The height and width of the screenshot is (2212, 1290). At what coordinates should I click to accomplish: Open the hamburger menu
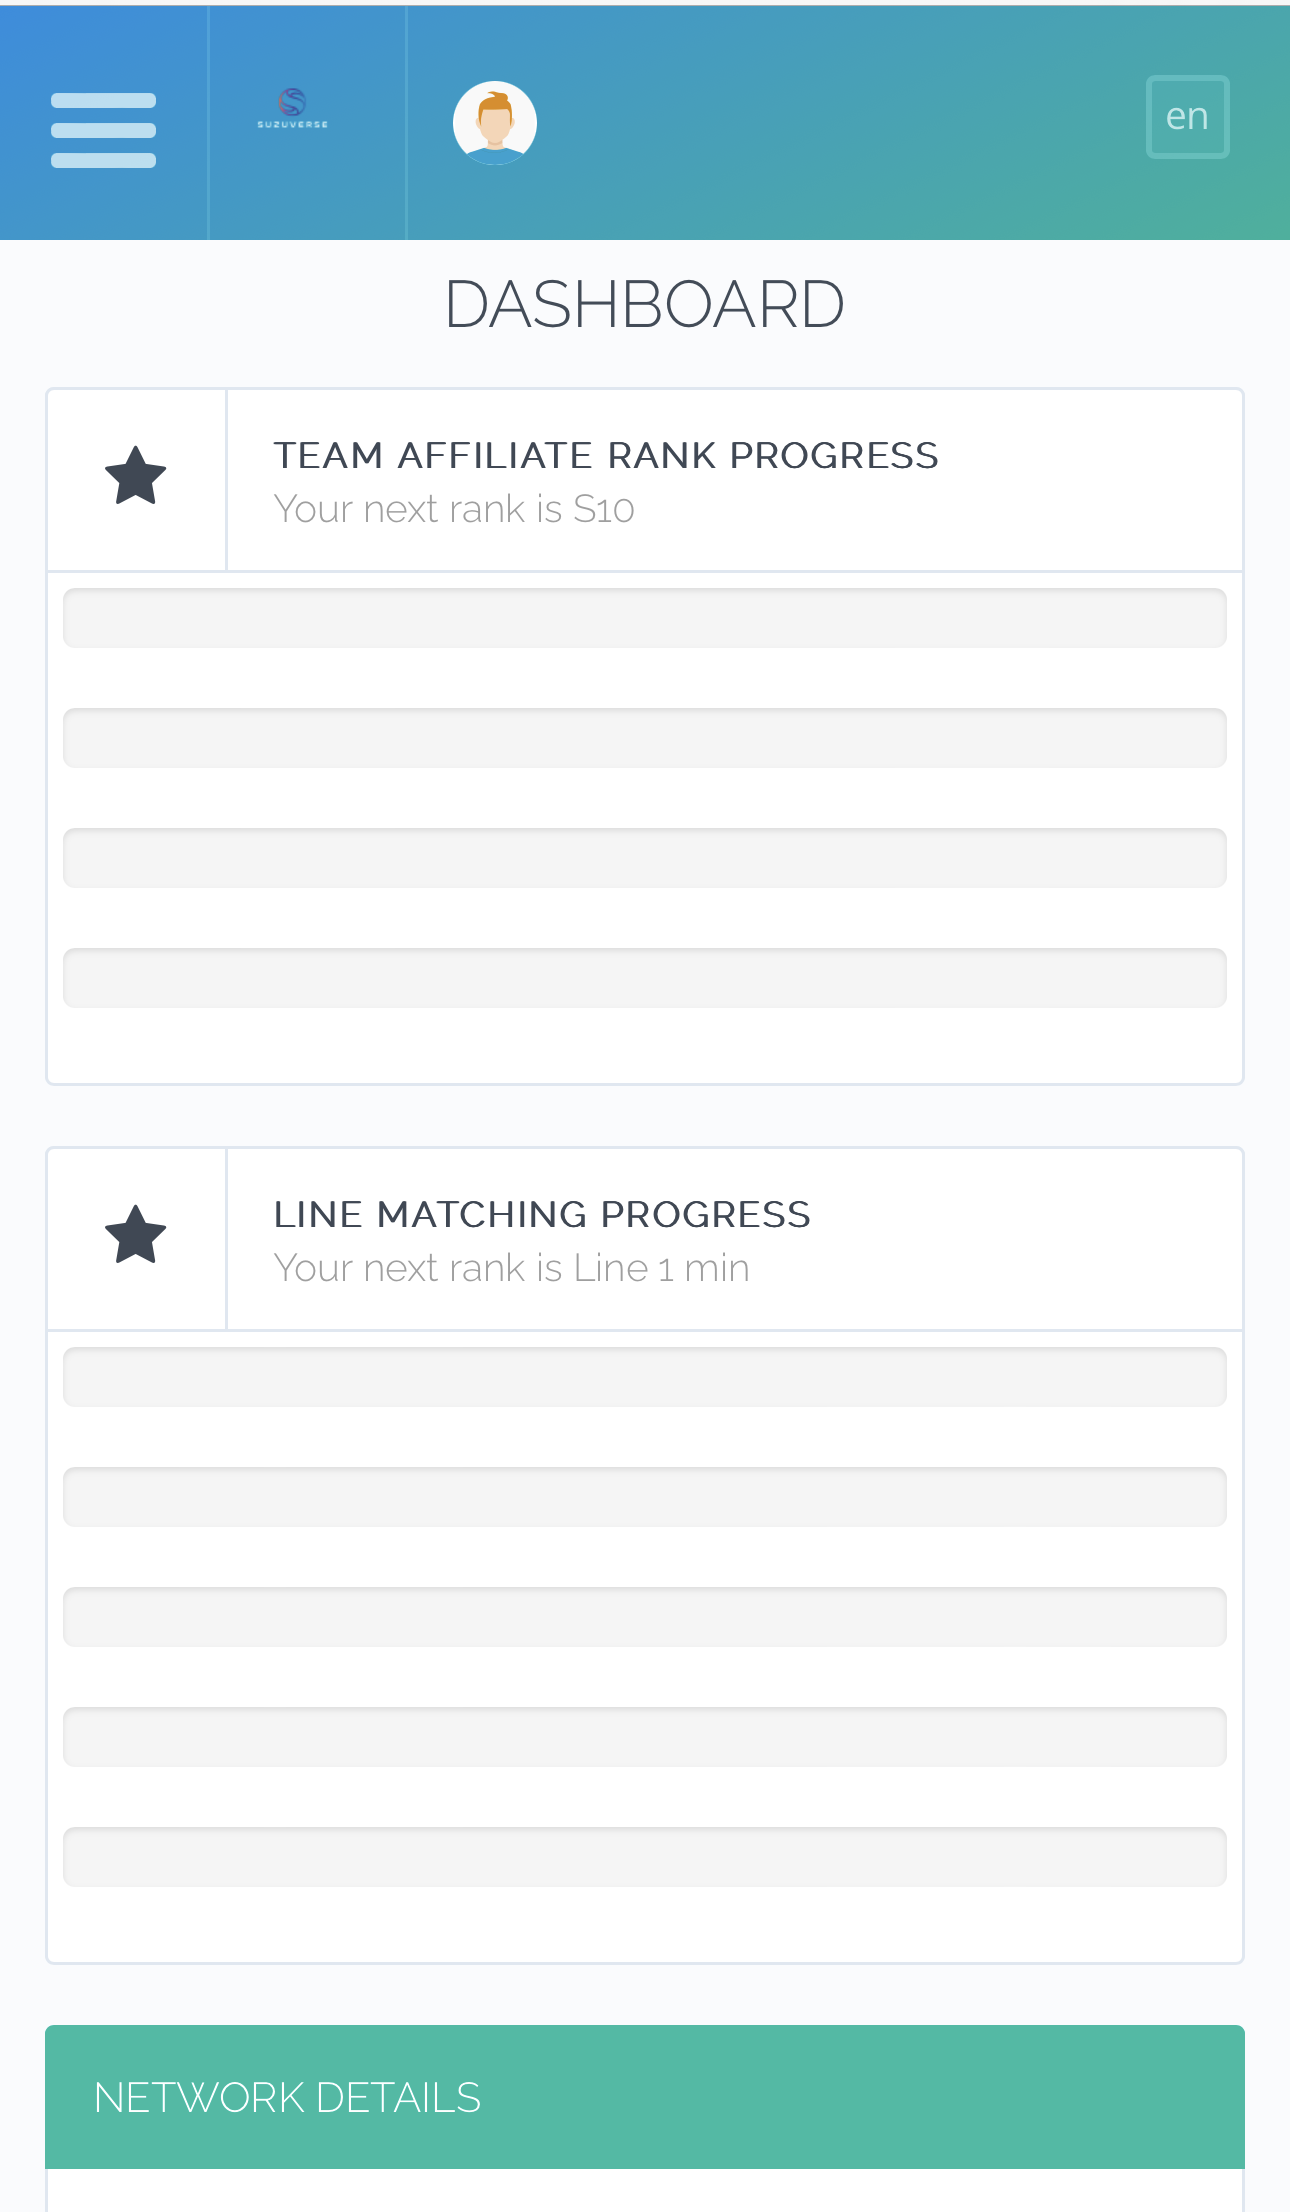pyautogui.click(x=103, y=129)
